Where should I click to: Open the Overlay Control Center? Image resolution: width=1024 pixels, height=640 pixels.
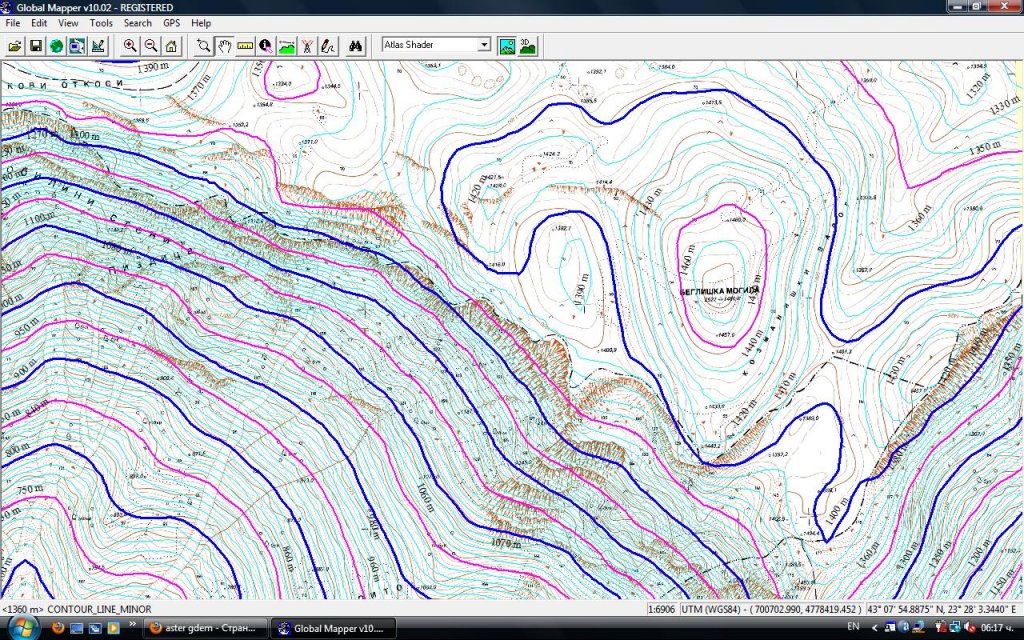click(77, 46)
